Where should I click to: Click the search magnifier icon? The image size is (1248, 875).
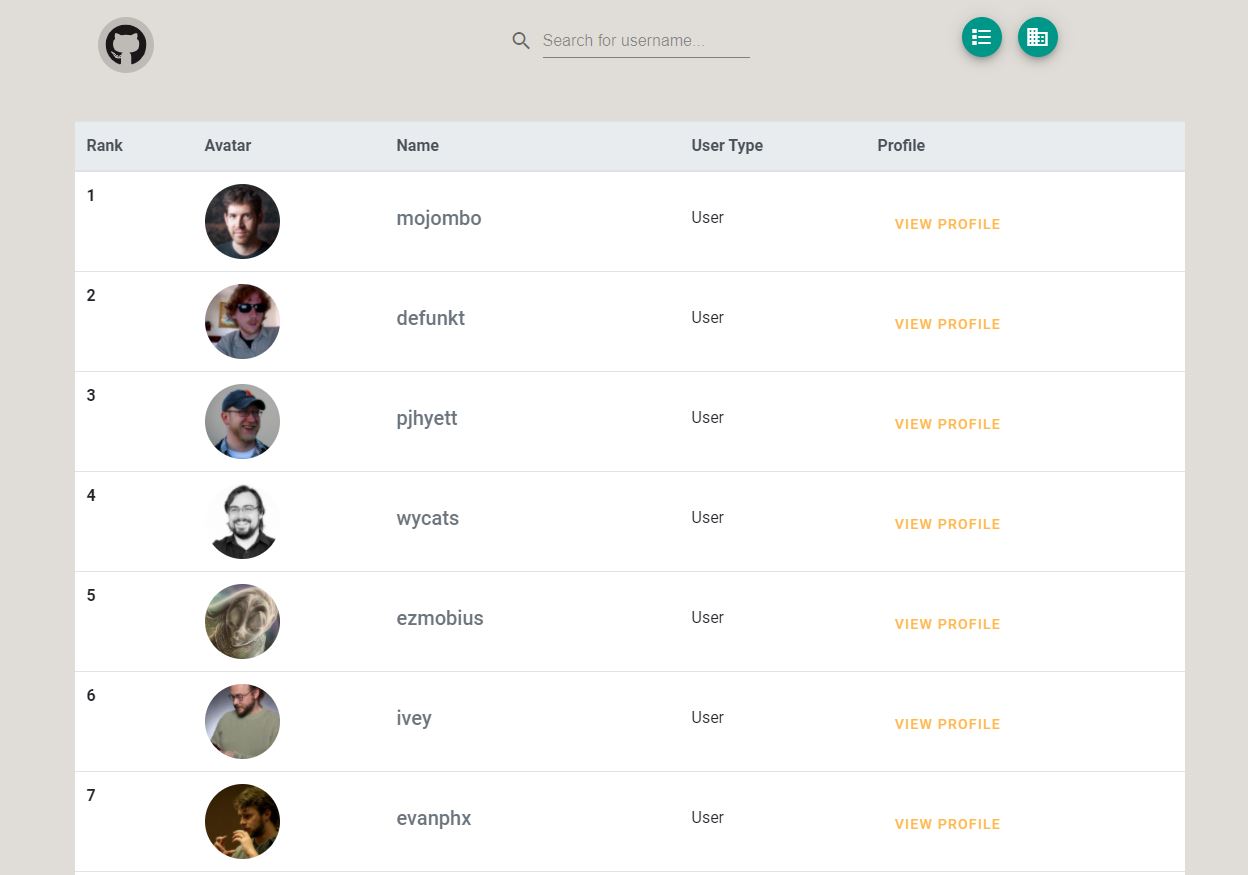521,41
